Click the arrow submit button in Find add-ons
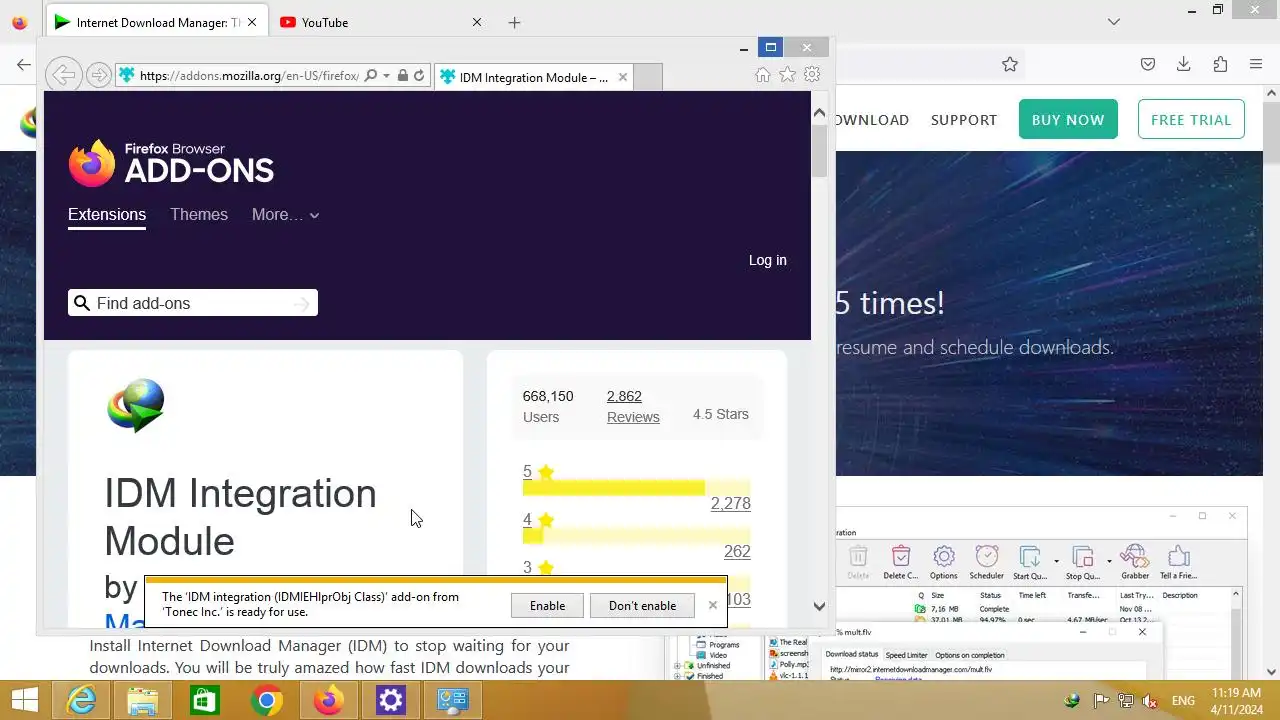Image resolution: width=1280 pixels, height=720 pixels. (302, 303)
